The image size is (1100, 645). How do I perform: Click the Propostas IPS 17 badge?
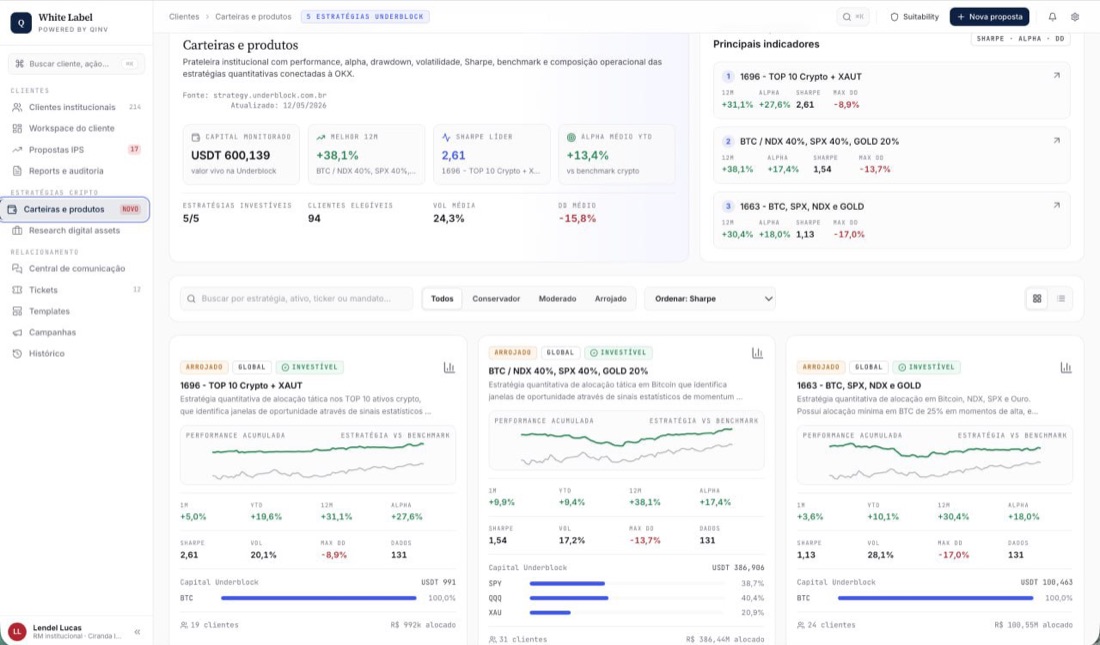[135, 149]
